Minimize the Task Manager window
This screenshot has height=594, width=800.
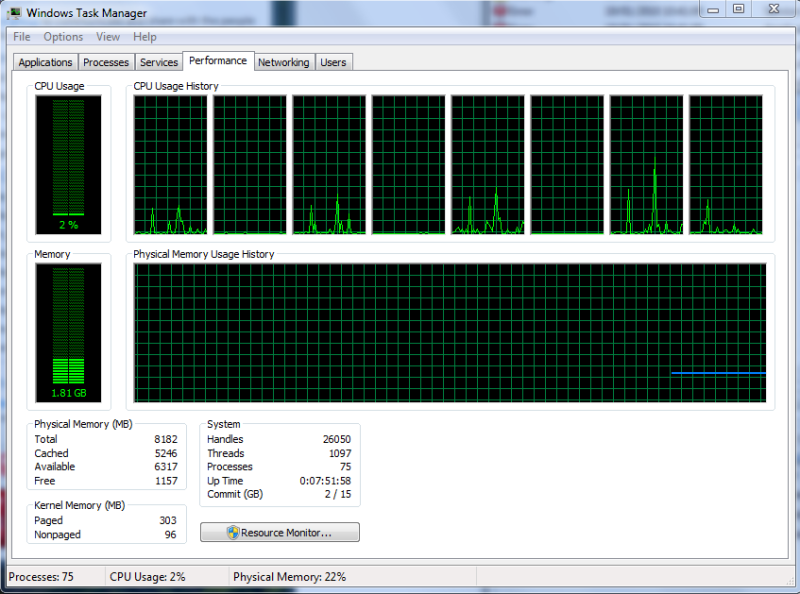[x=713, y=9]
